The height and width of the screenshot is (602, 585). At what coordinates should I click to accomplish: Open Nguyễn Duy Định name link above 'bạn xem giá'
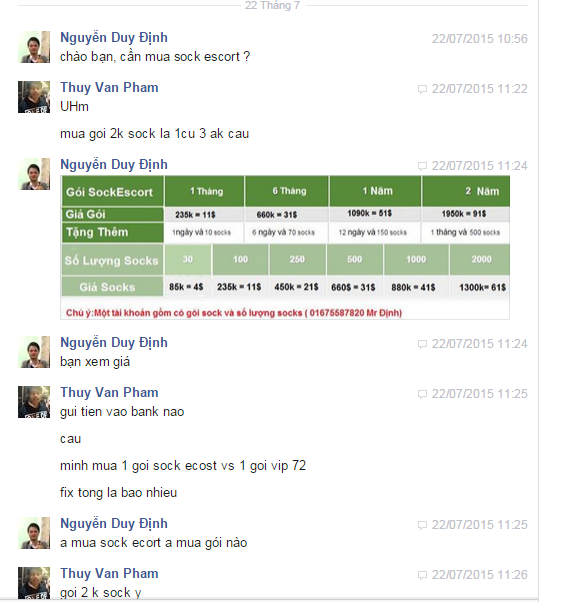point(114,342)
